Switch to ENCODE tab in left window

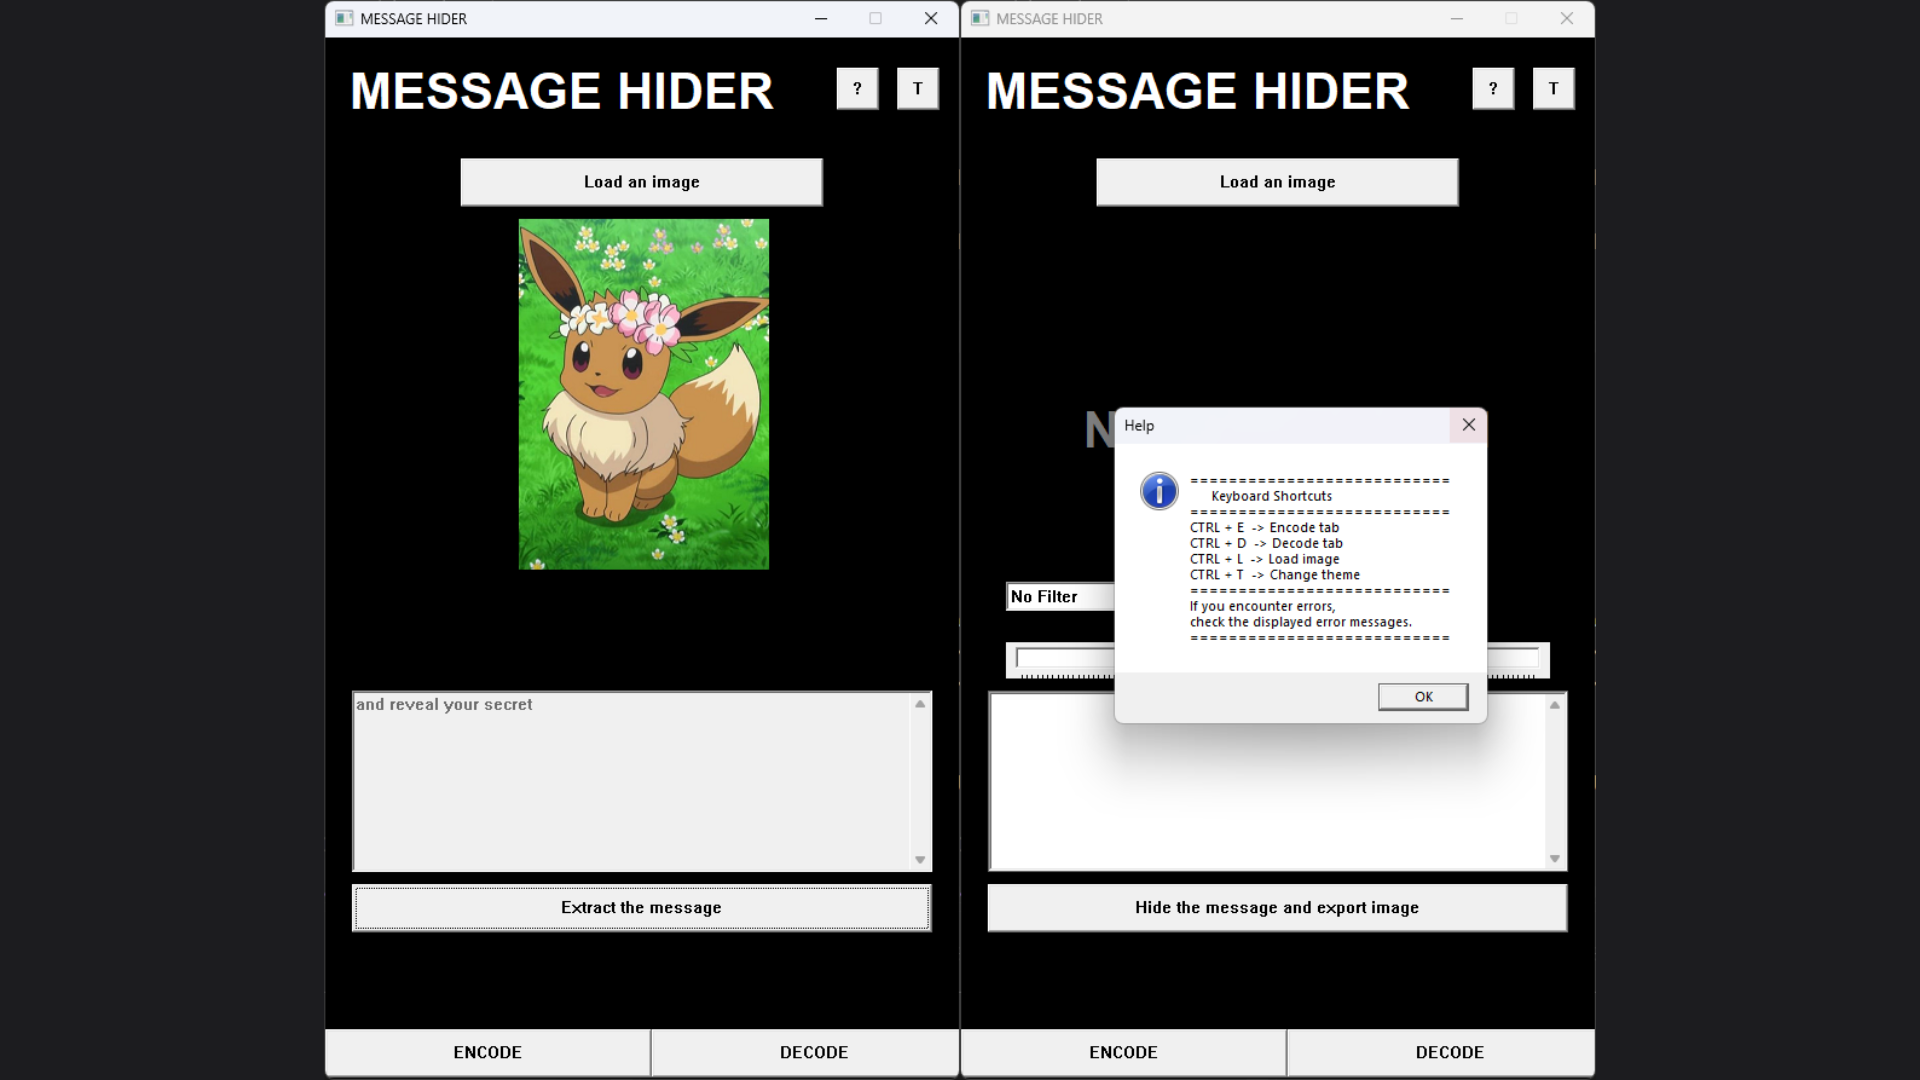[x=487, y=1053]
